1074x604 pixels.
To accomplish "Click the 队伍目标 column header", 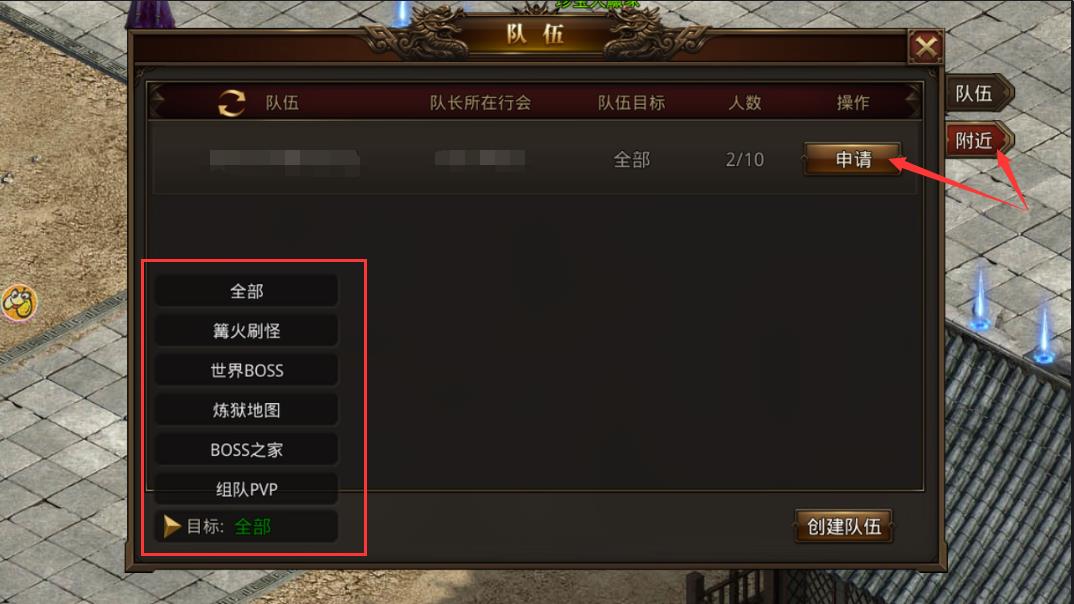I will [x=631, y=103].
